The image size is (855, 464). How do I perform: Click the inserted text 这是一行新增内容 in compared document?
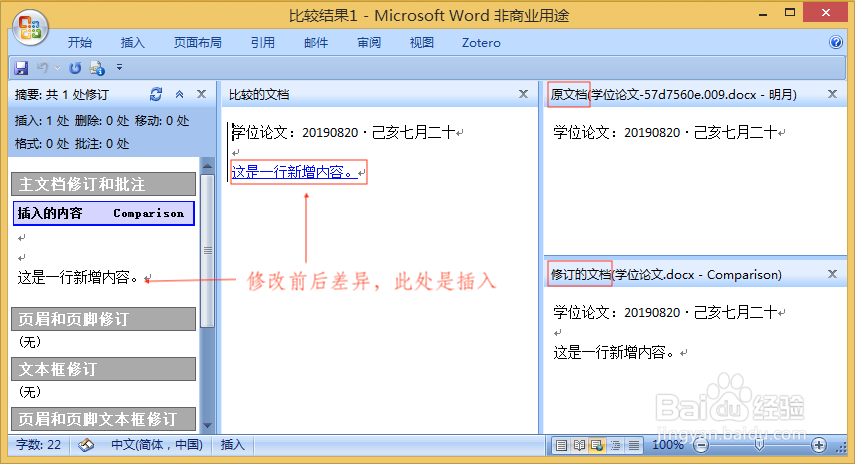coord(294,172)
